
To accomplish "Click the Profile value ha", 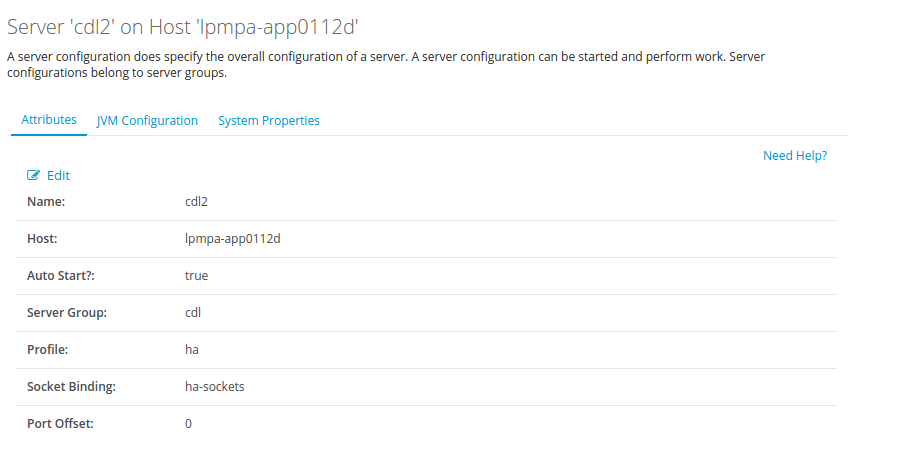I will [x=192, y=349].
